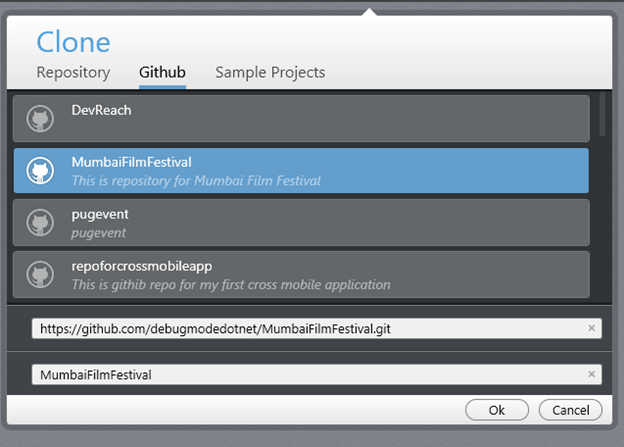Clear the MumbaiFilmFestival project name field
The image size is (624, 447).
tap(591, 374)
